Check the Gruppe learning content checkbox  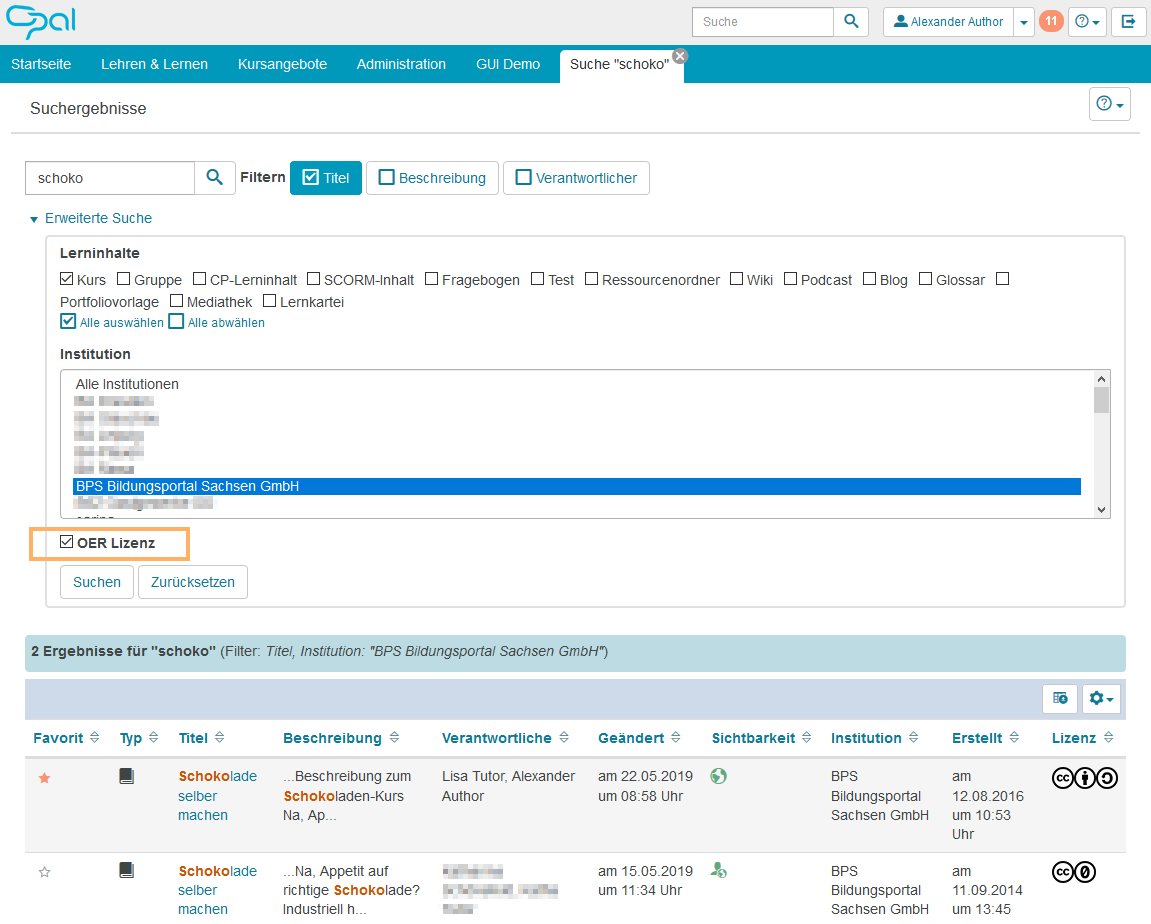(x=124, y=280)
